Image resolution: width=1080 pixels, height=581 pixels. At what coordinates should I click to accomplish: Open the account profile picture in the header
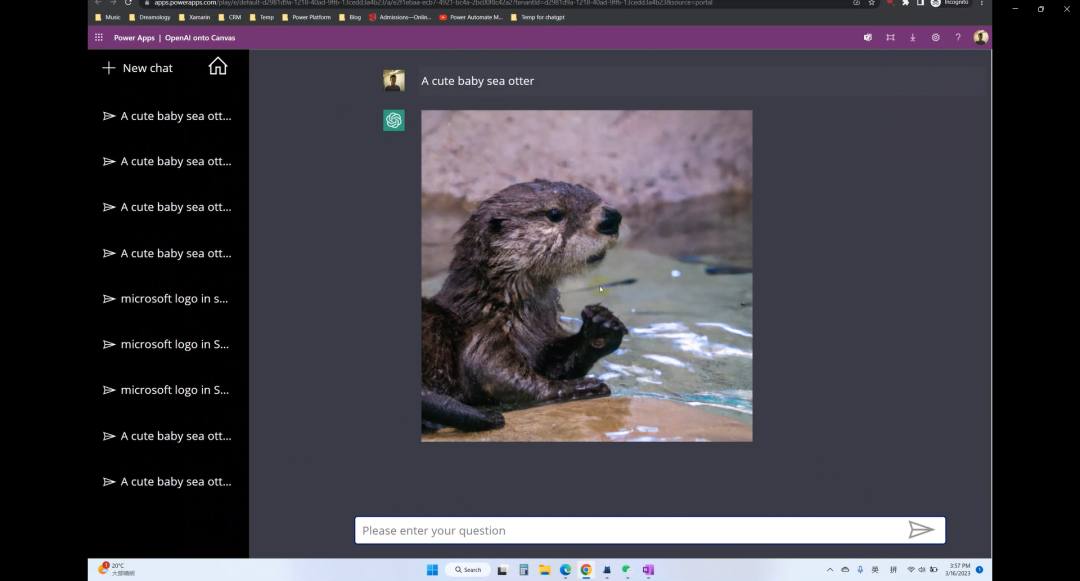pyautogui.click(x=981, y=38)
